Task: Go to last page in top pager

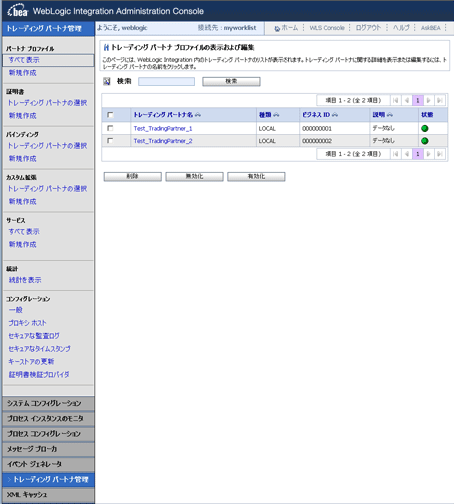Action: pyautogui.click(x=440, y=100)
